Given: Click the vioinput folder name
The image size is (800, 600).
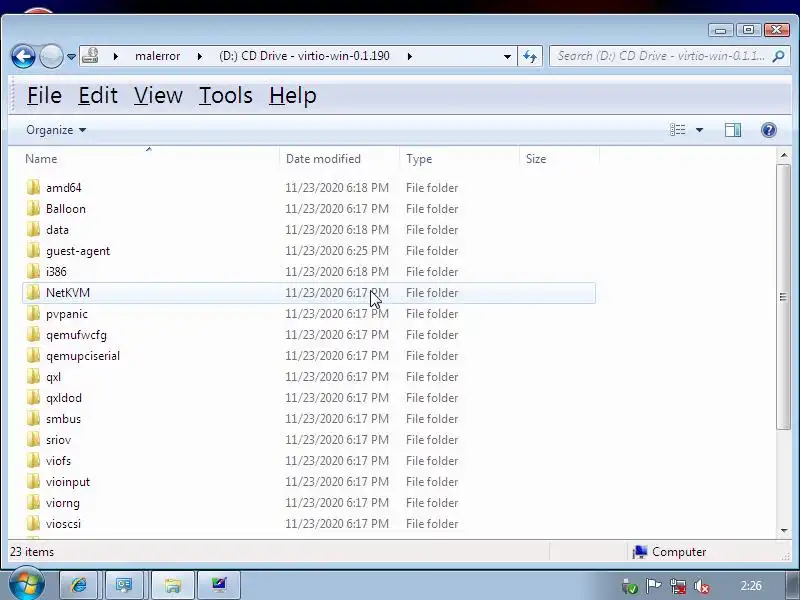Looking at the screenshot, I should (68, 482).
